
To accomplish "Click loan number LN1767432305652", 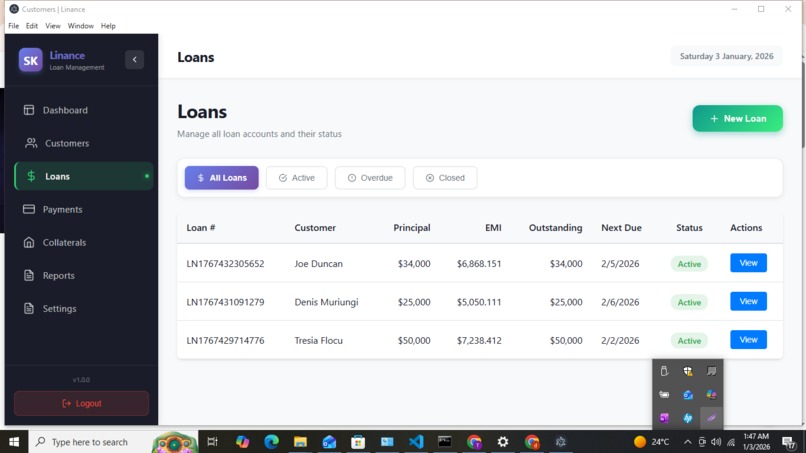I will (x=225, y=264).
